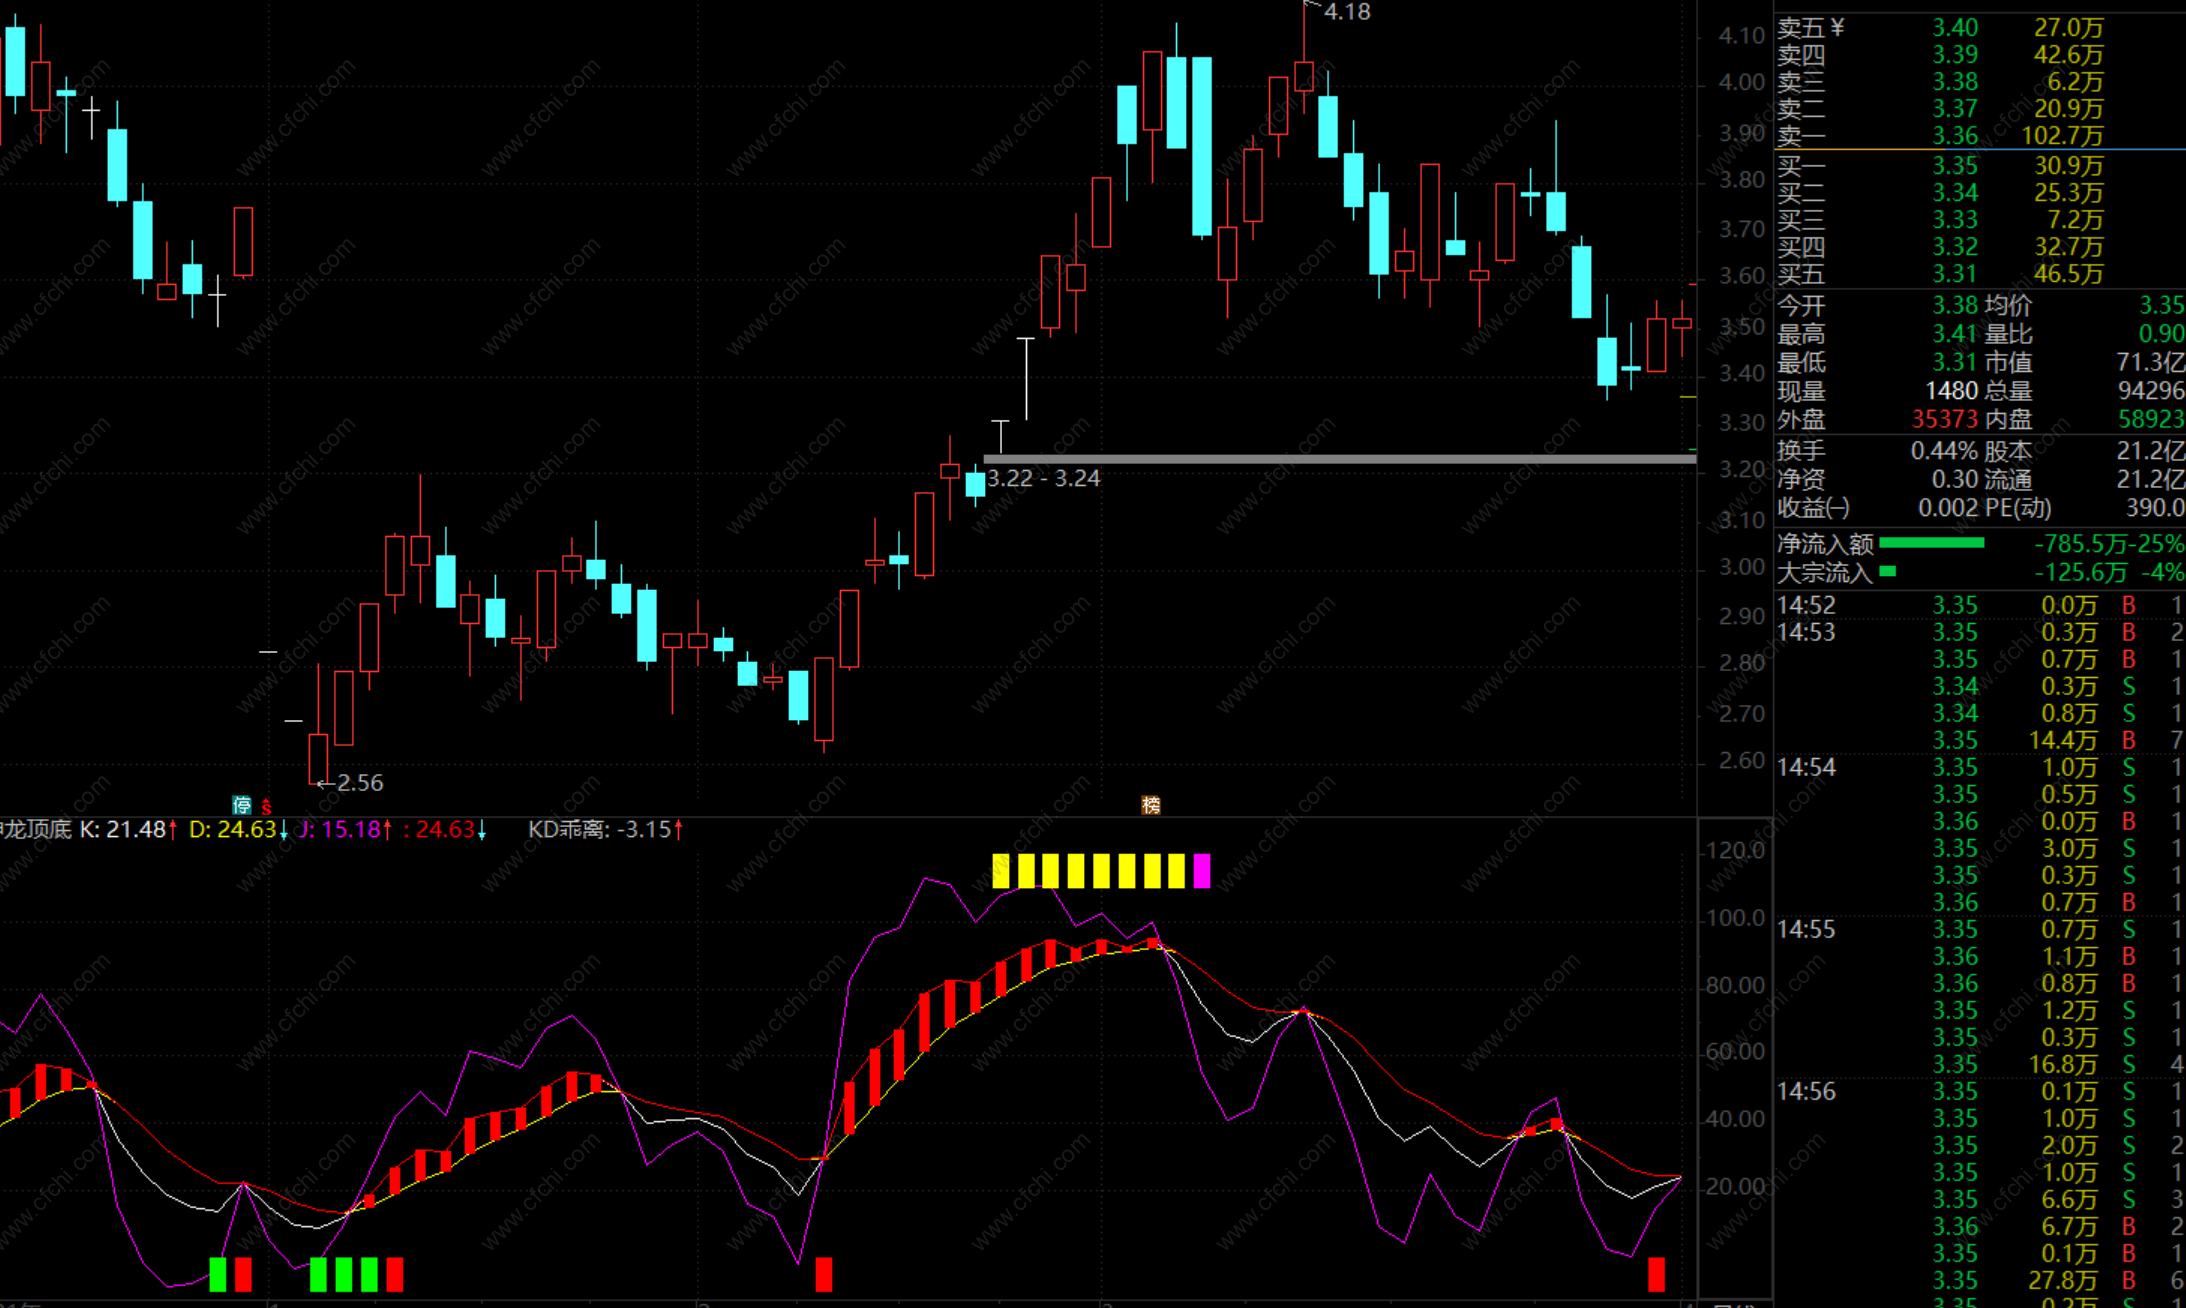This screenshot has height=1308, width=2186.
Task: Click the 外盘 volume value 35373
Action: pos(1944,419)
